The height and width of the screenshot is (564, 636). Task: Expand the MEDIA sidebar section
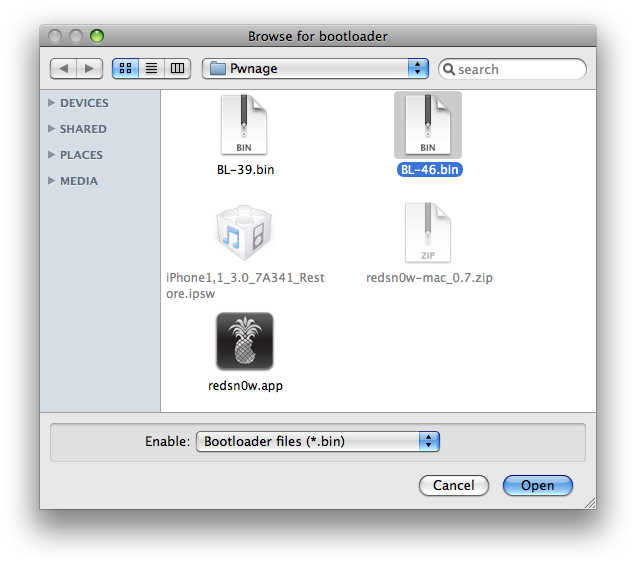coord(52,181)
